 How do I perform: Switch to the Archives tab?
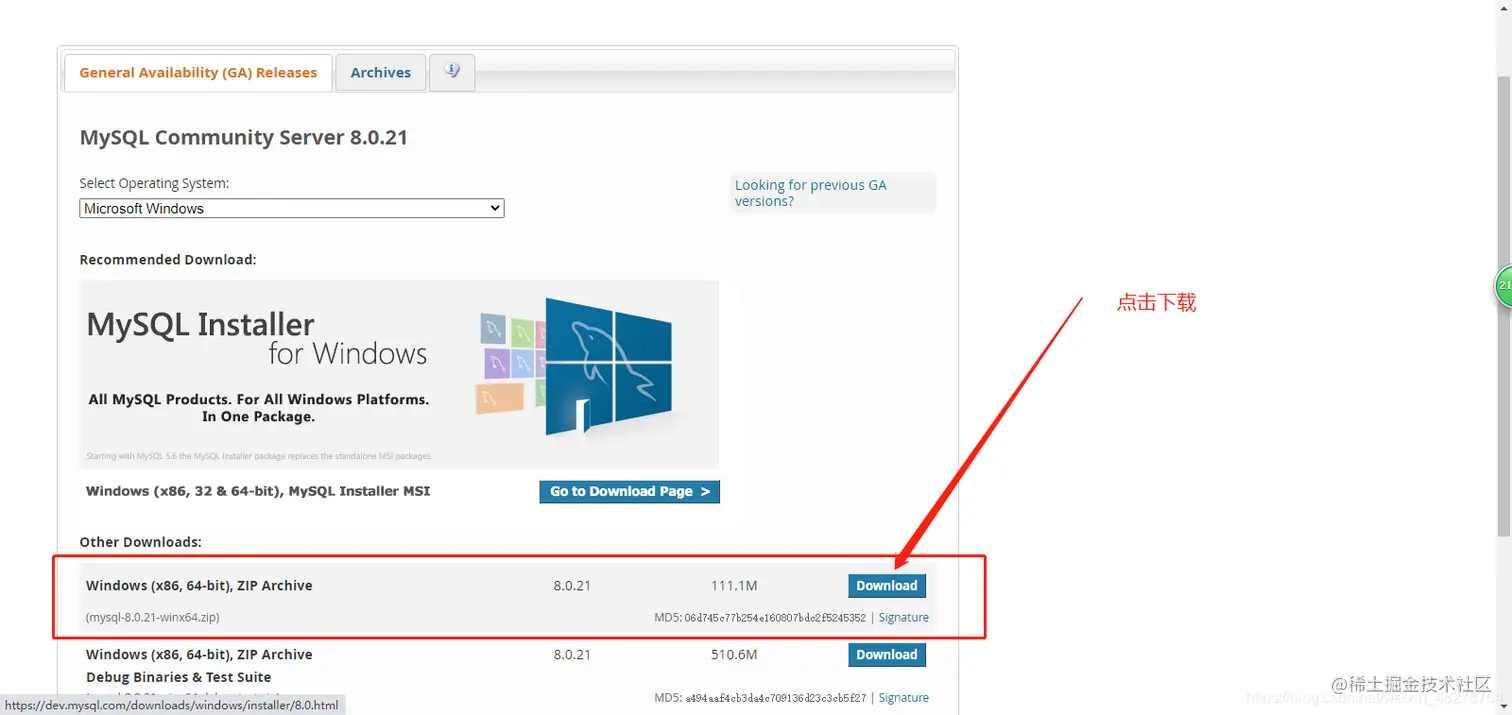[x=380, y=73]
